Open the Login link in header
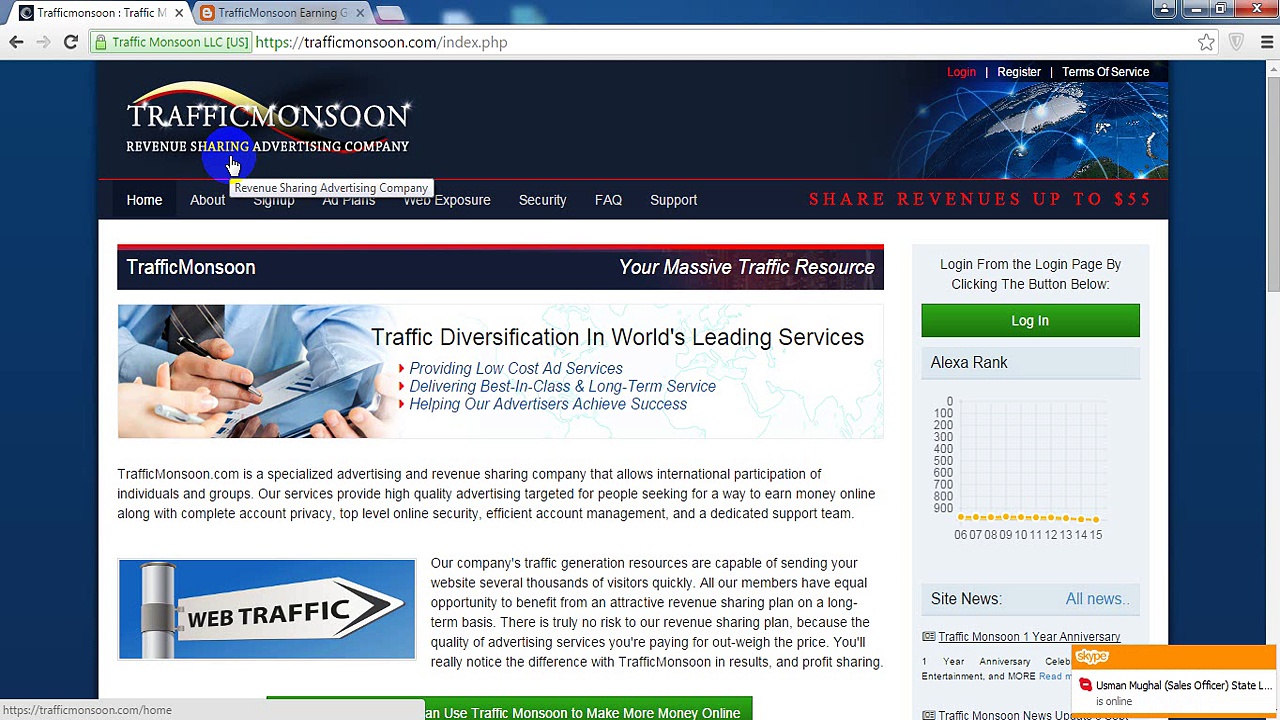This screenshot has height=720, width=1280. pos(961,72)
